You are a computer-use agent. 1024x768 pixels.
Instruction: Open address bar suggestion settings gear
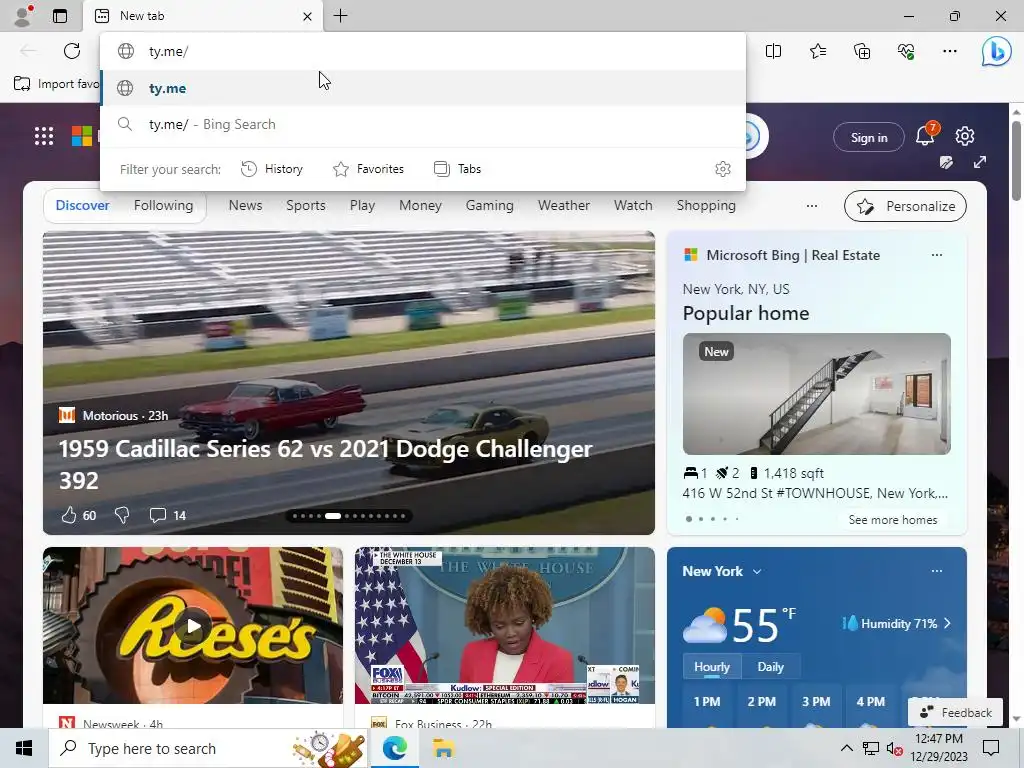[x=723, y=169]
